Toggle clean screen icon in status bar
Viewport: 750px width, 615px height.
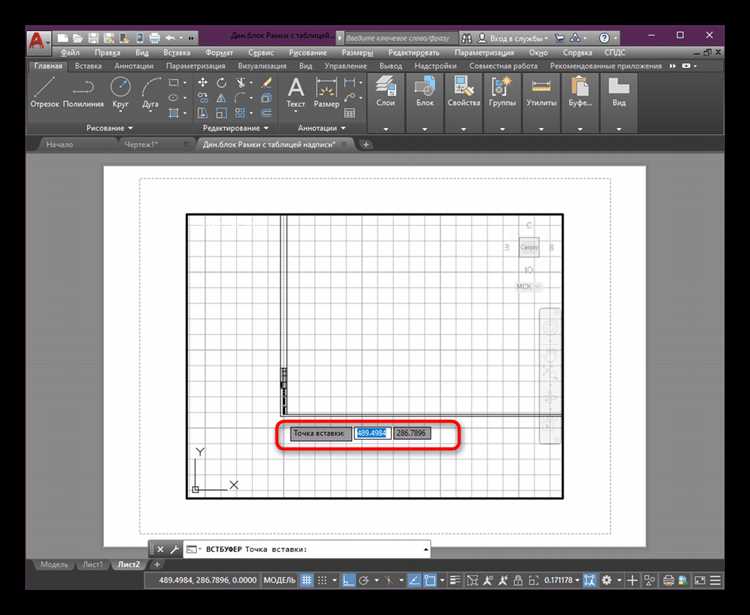(699, 581)
